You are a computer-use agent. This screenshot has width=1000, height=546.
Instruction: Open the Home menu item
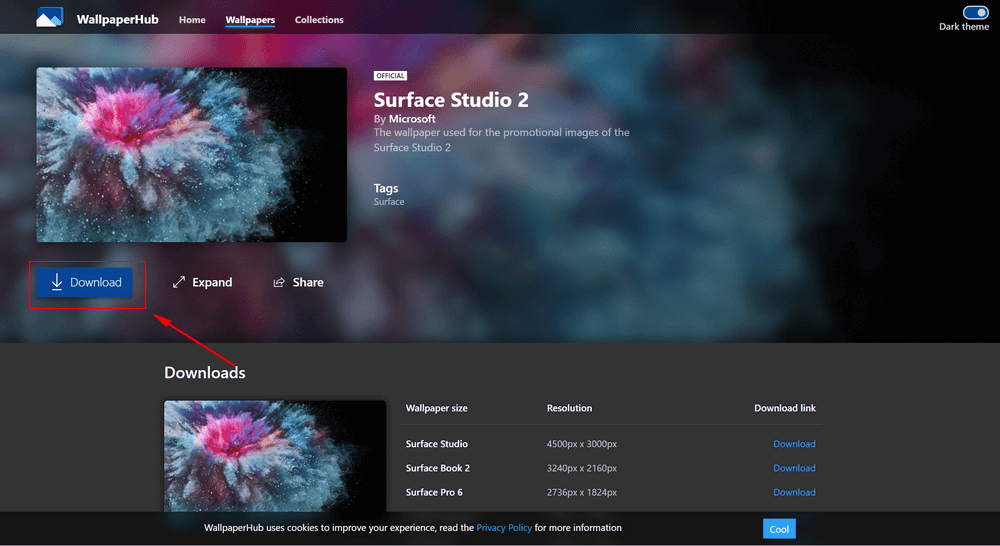pos(192,20)
